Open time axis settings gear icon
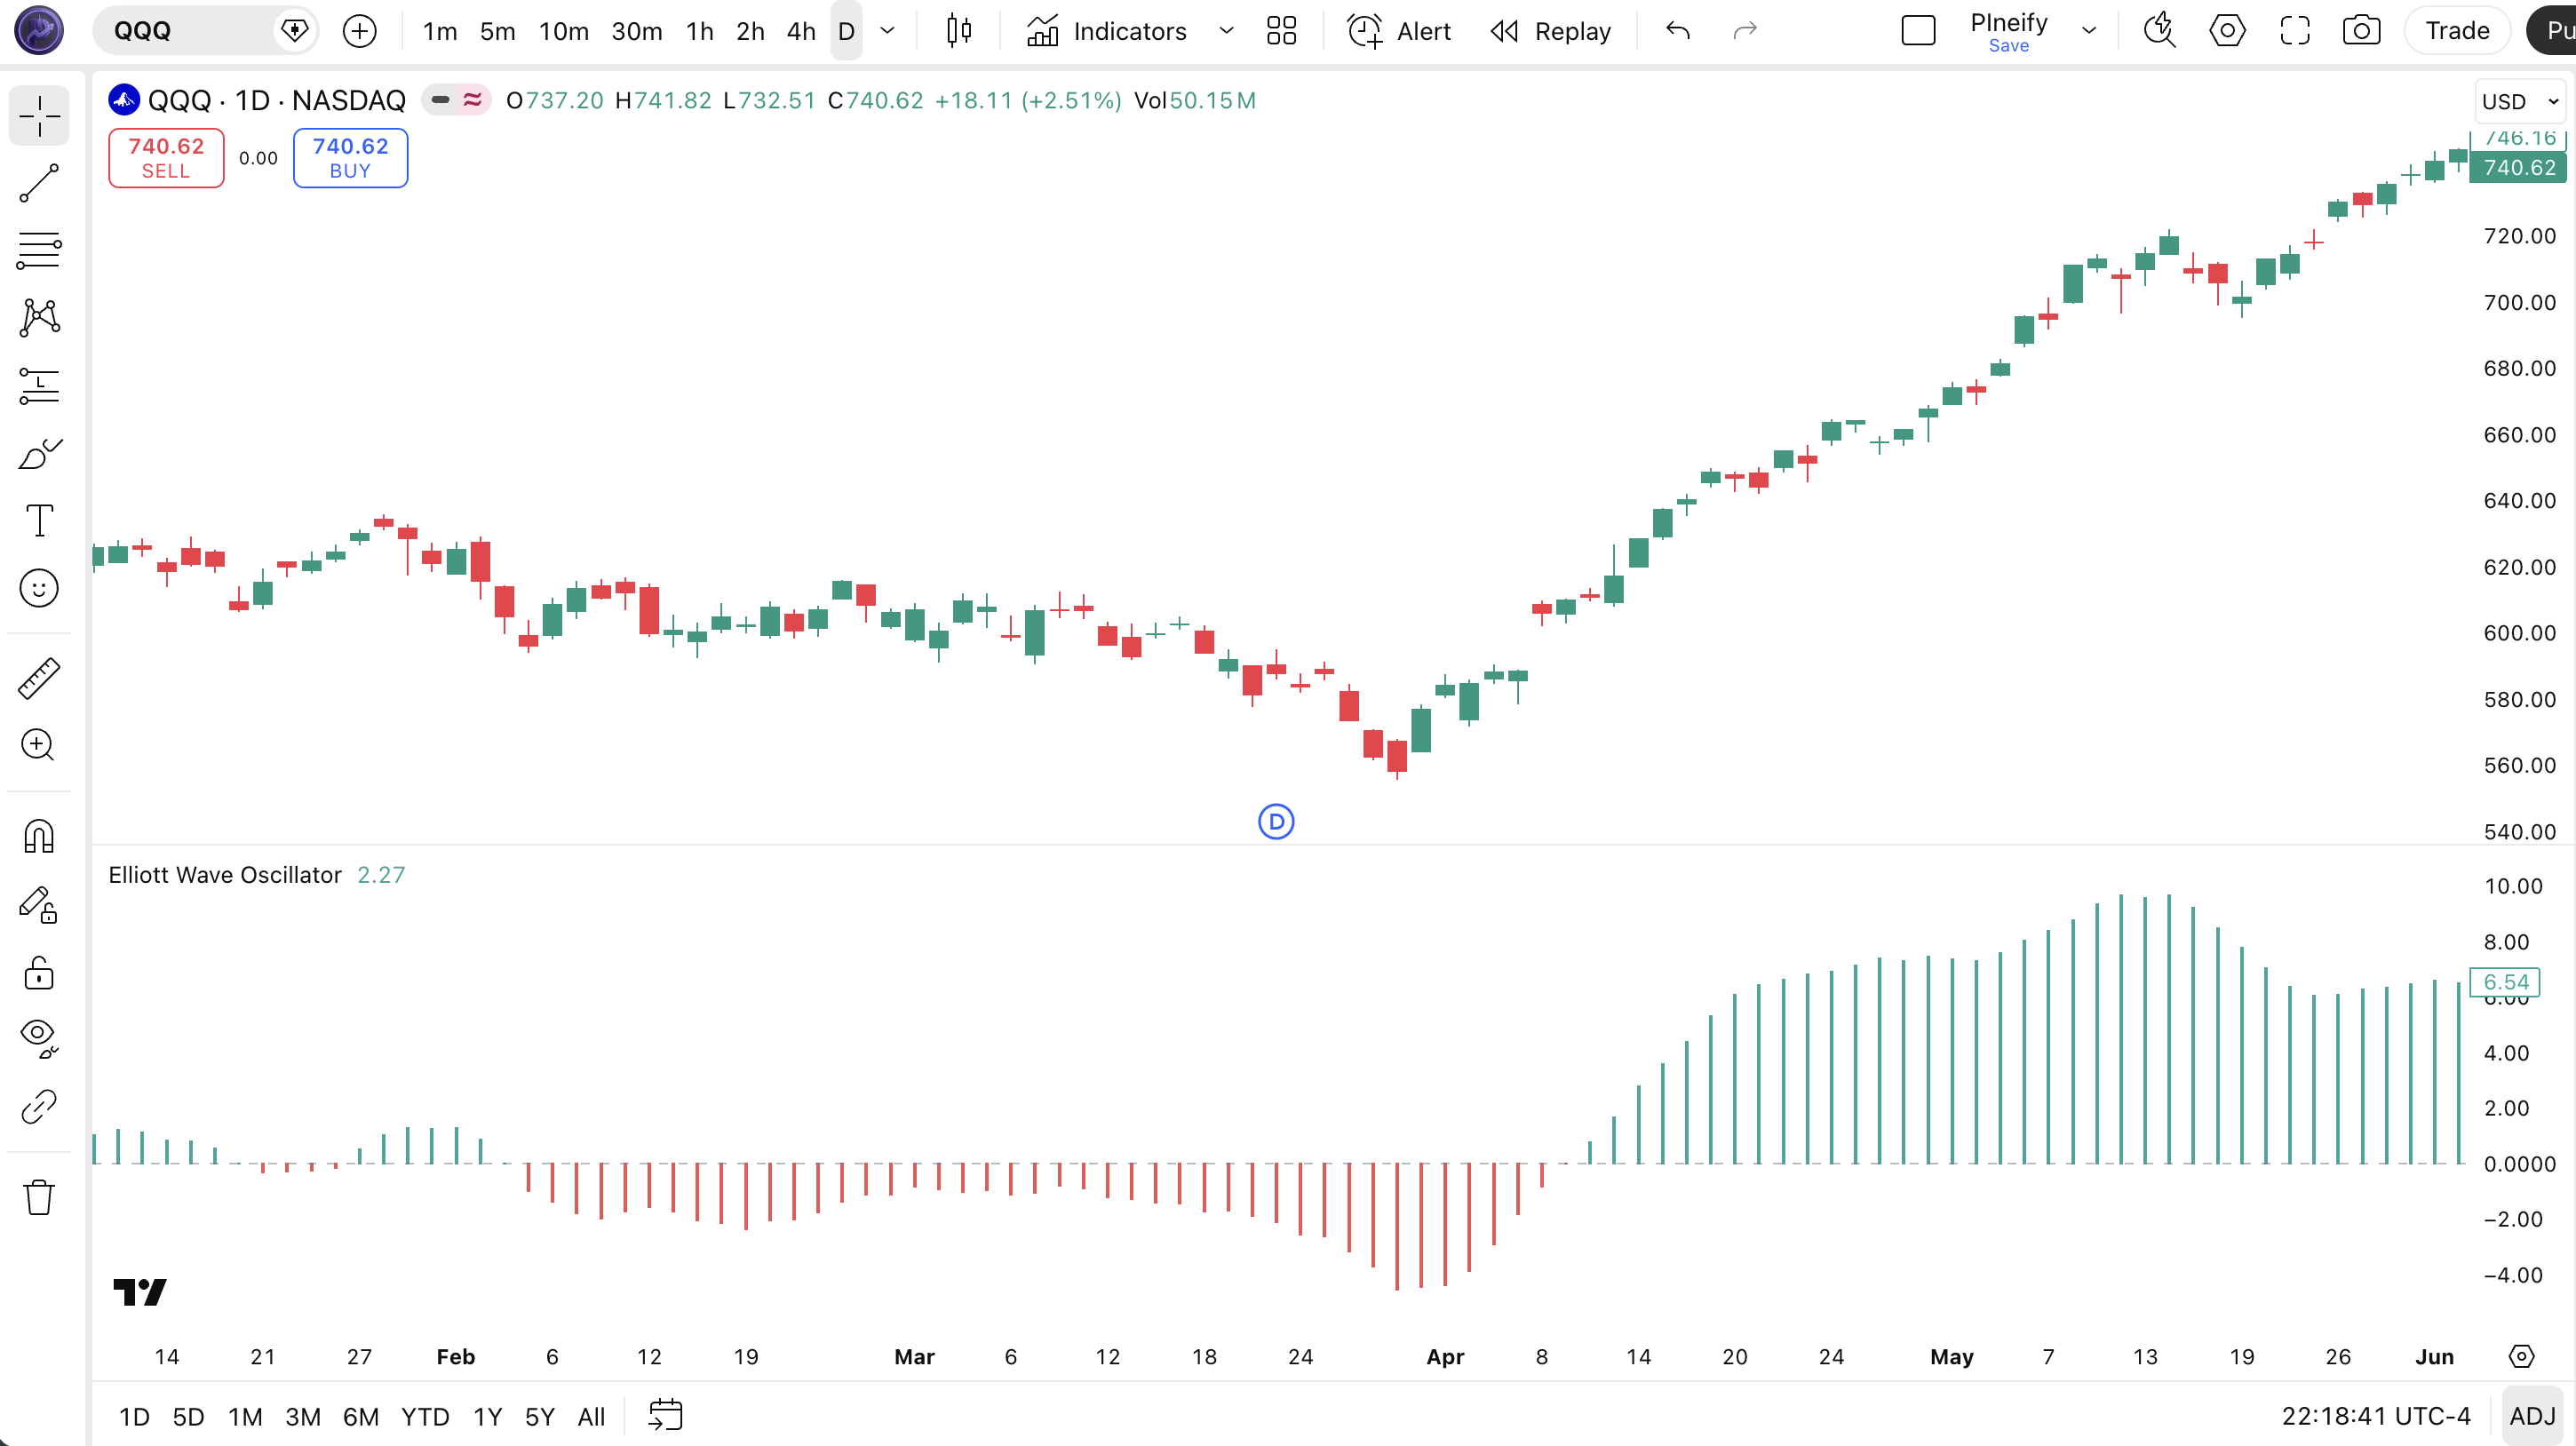Screen dimensions: 2576x1446 tap(2521, 1357)
